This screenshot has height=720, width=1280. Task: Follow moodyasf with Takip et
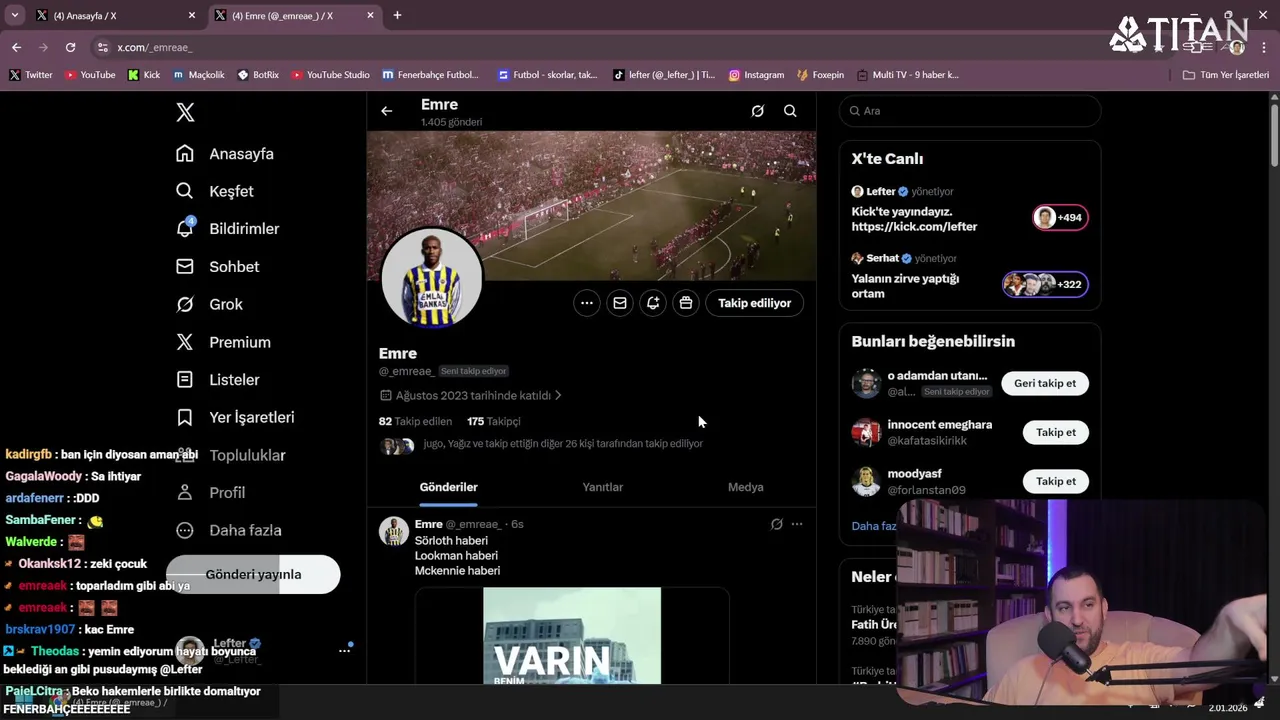click(x=1056, y=482)
